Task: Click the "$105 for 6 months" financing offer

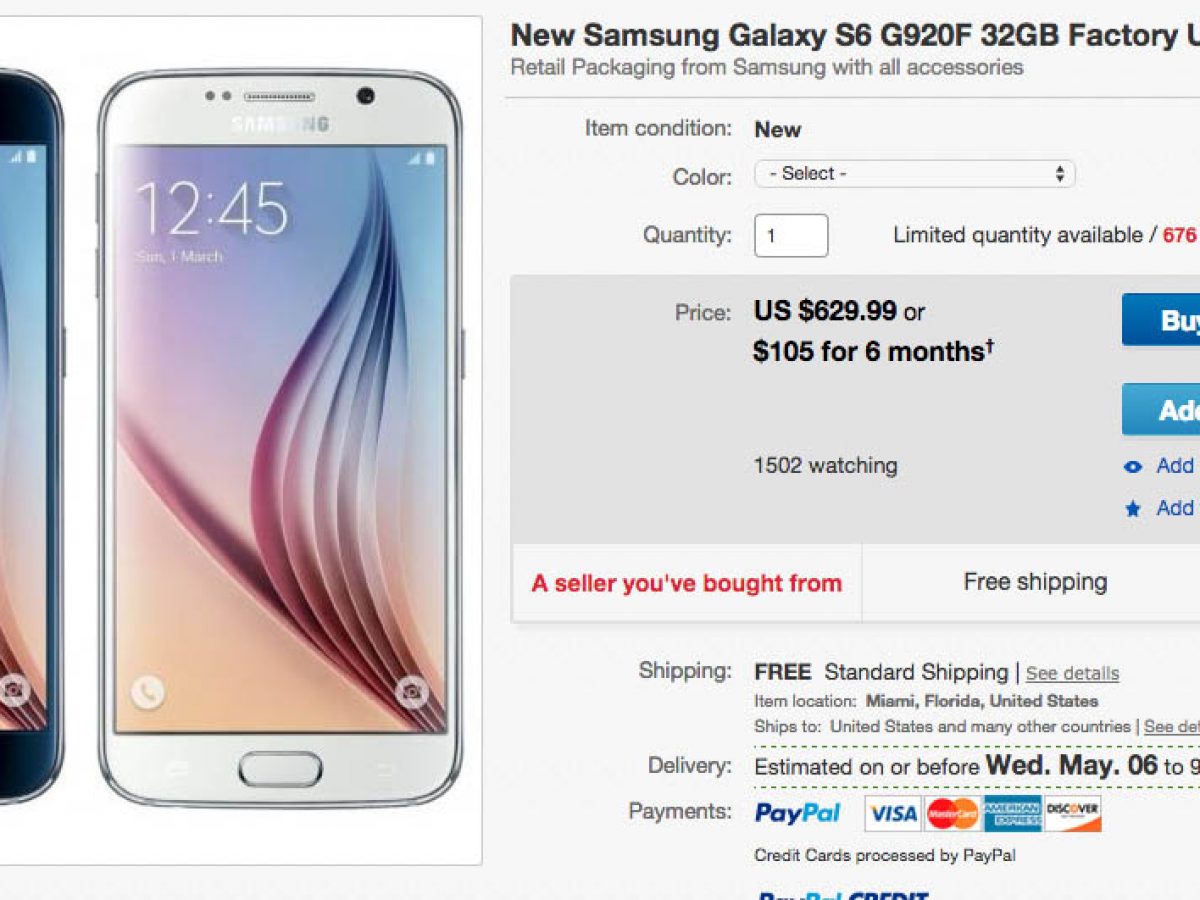Action: point(873,352)
